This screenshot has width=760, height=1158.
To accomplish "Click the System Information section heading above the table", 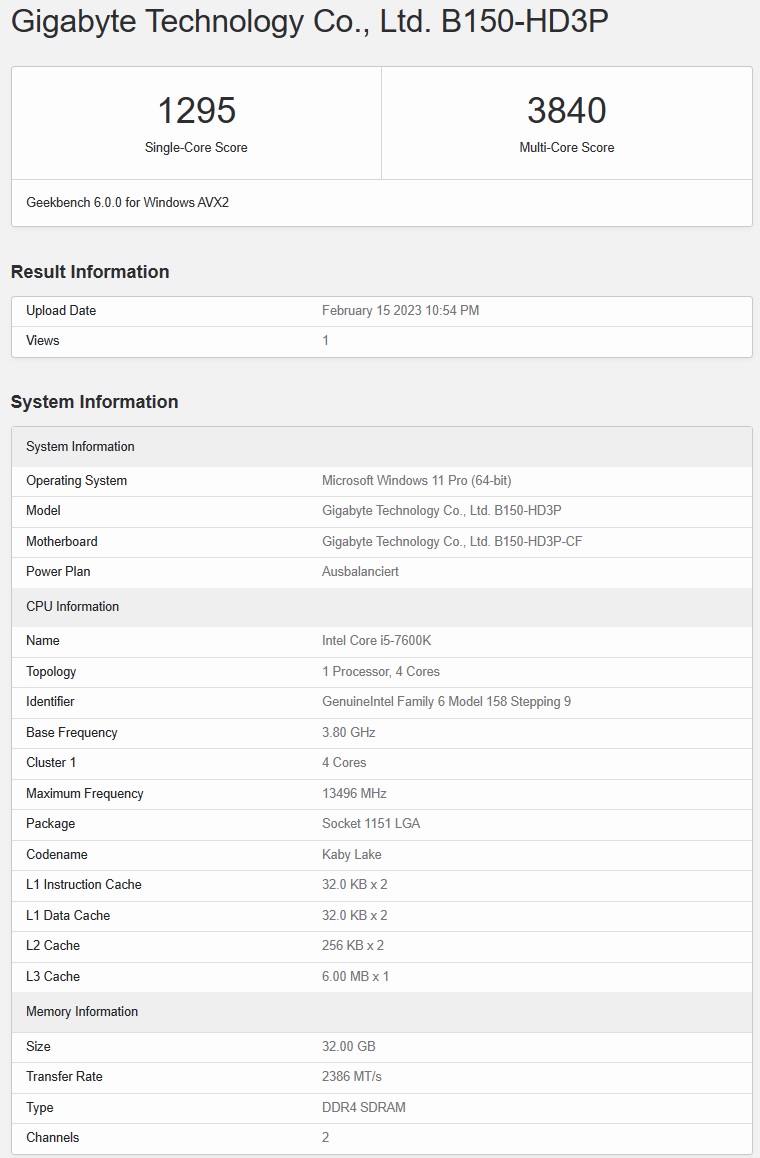I will tap(95, 402).
